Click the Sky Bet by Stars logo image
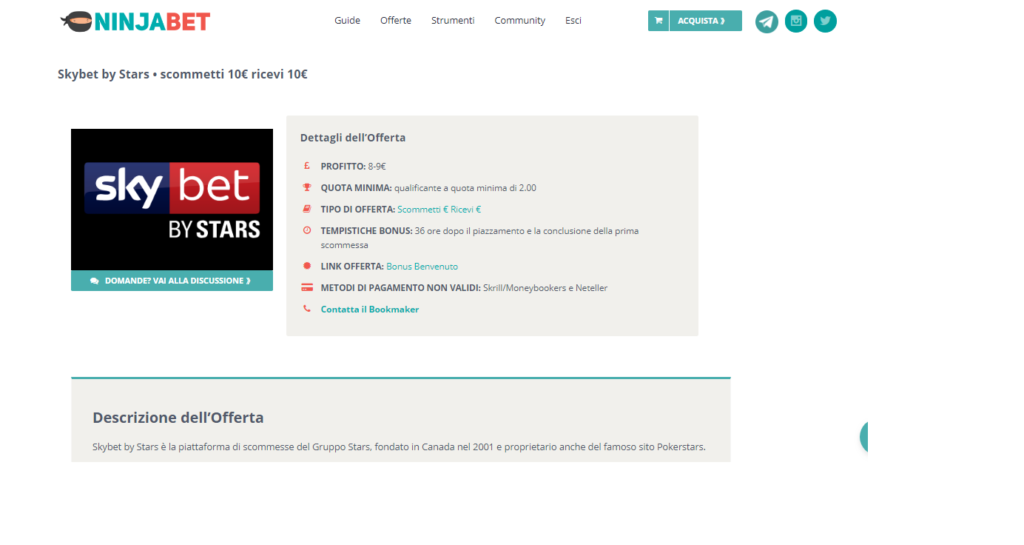 (x=172, y=199)
